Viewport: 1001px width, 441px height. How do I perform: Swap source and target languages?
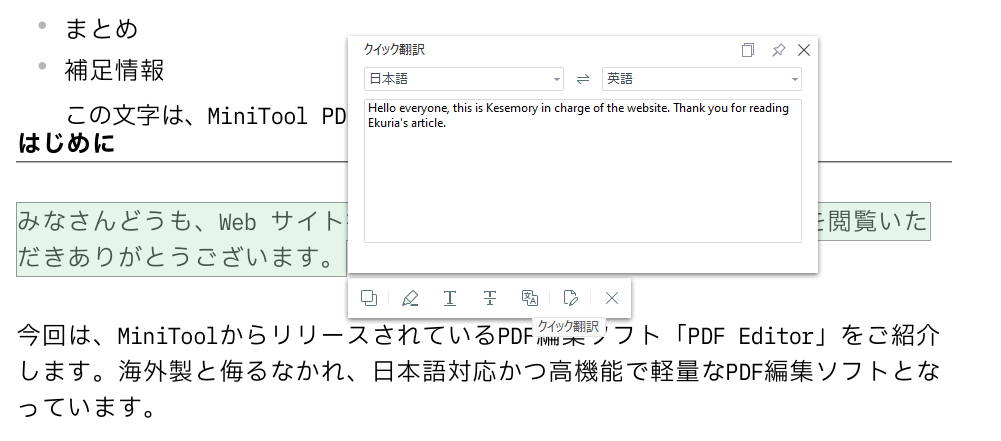(583, 79)
